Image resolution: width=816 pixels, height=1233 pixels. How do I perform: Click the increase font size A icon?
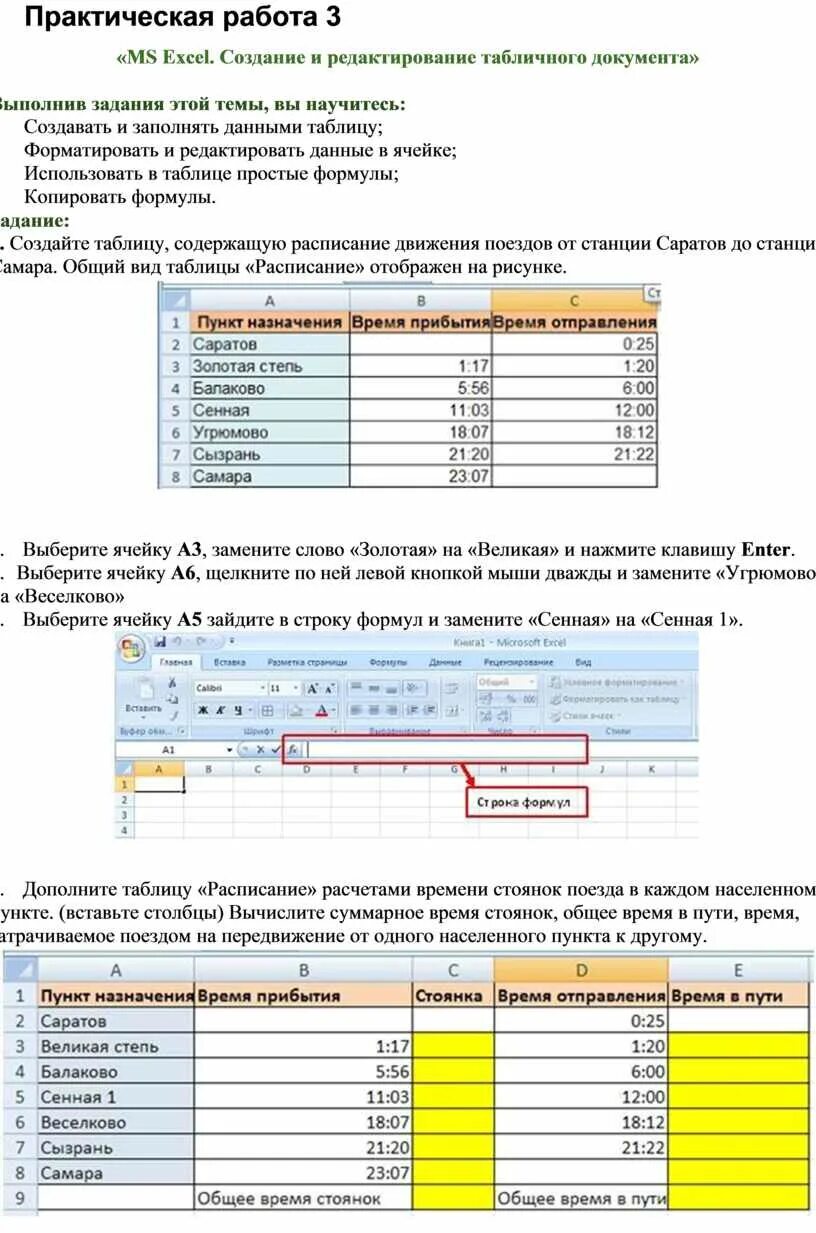[312, 688]
